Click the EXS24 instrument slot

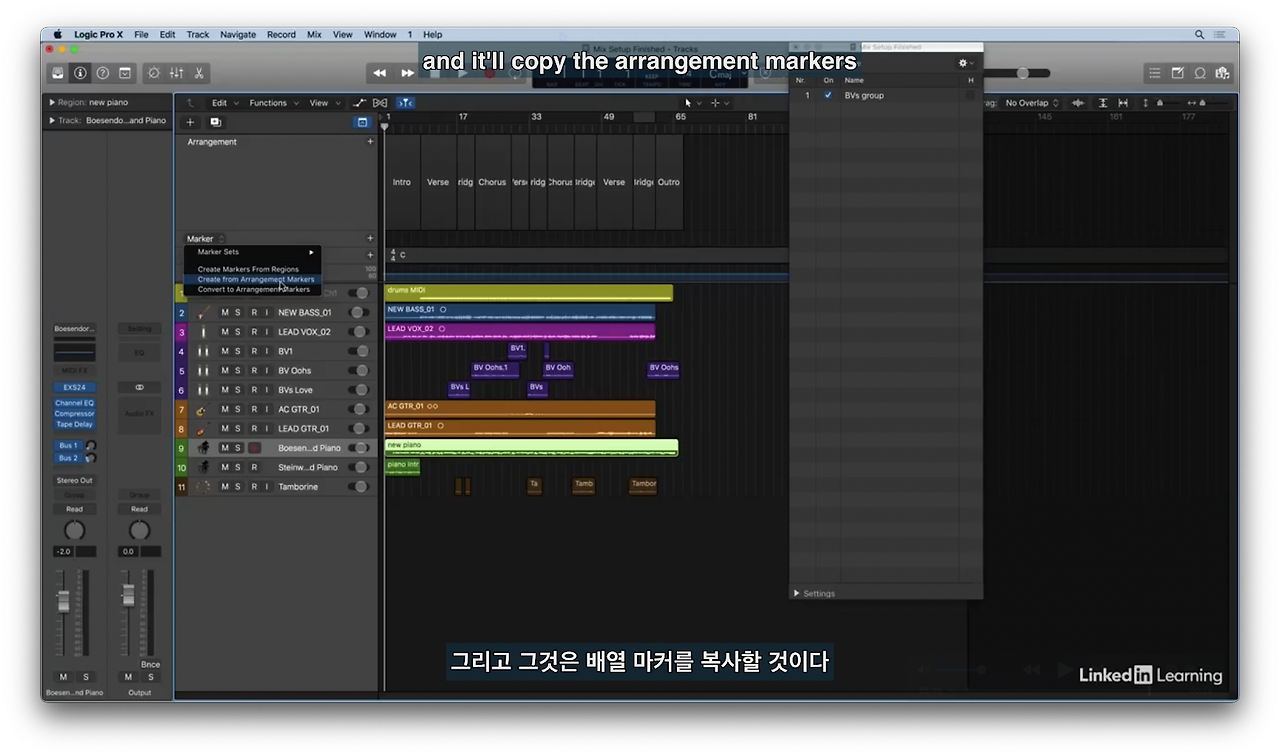coord(75,387)
